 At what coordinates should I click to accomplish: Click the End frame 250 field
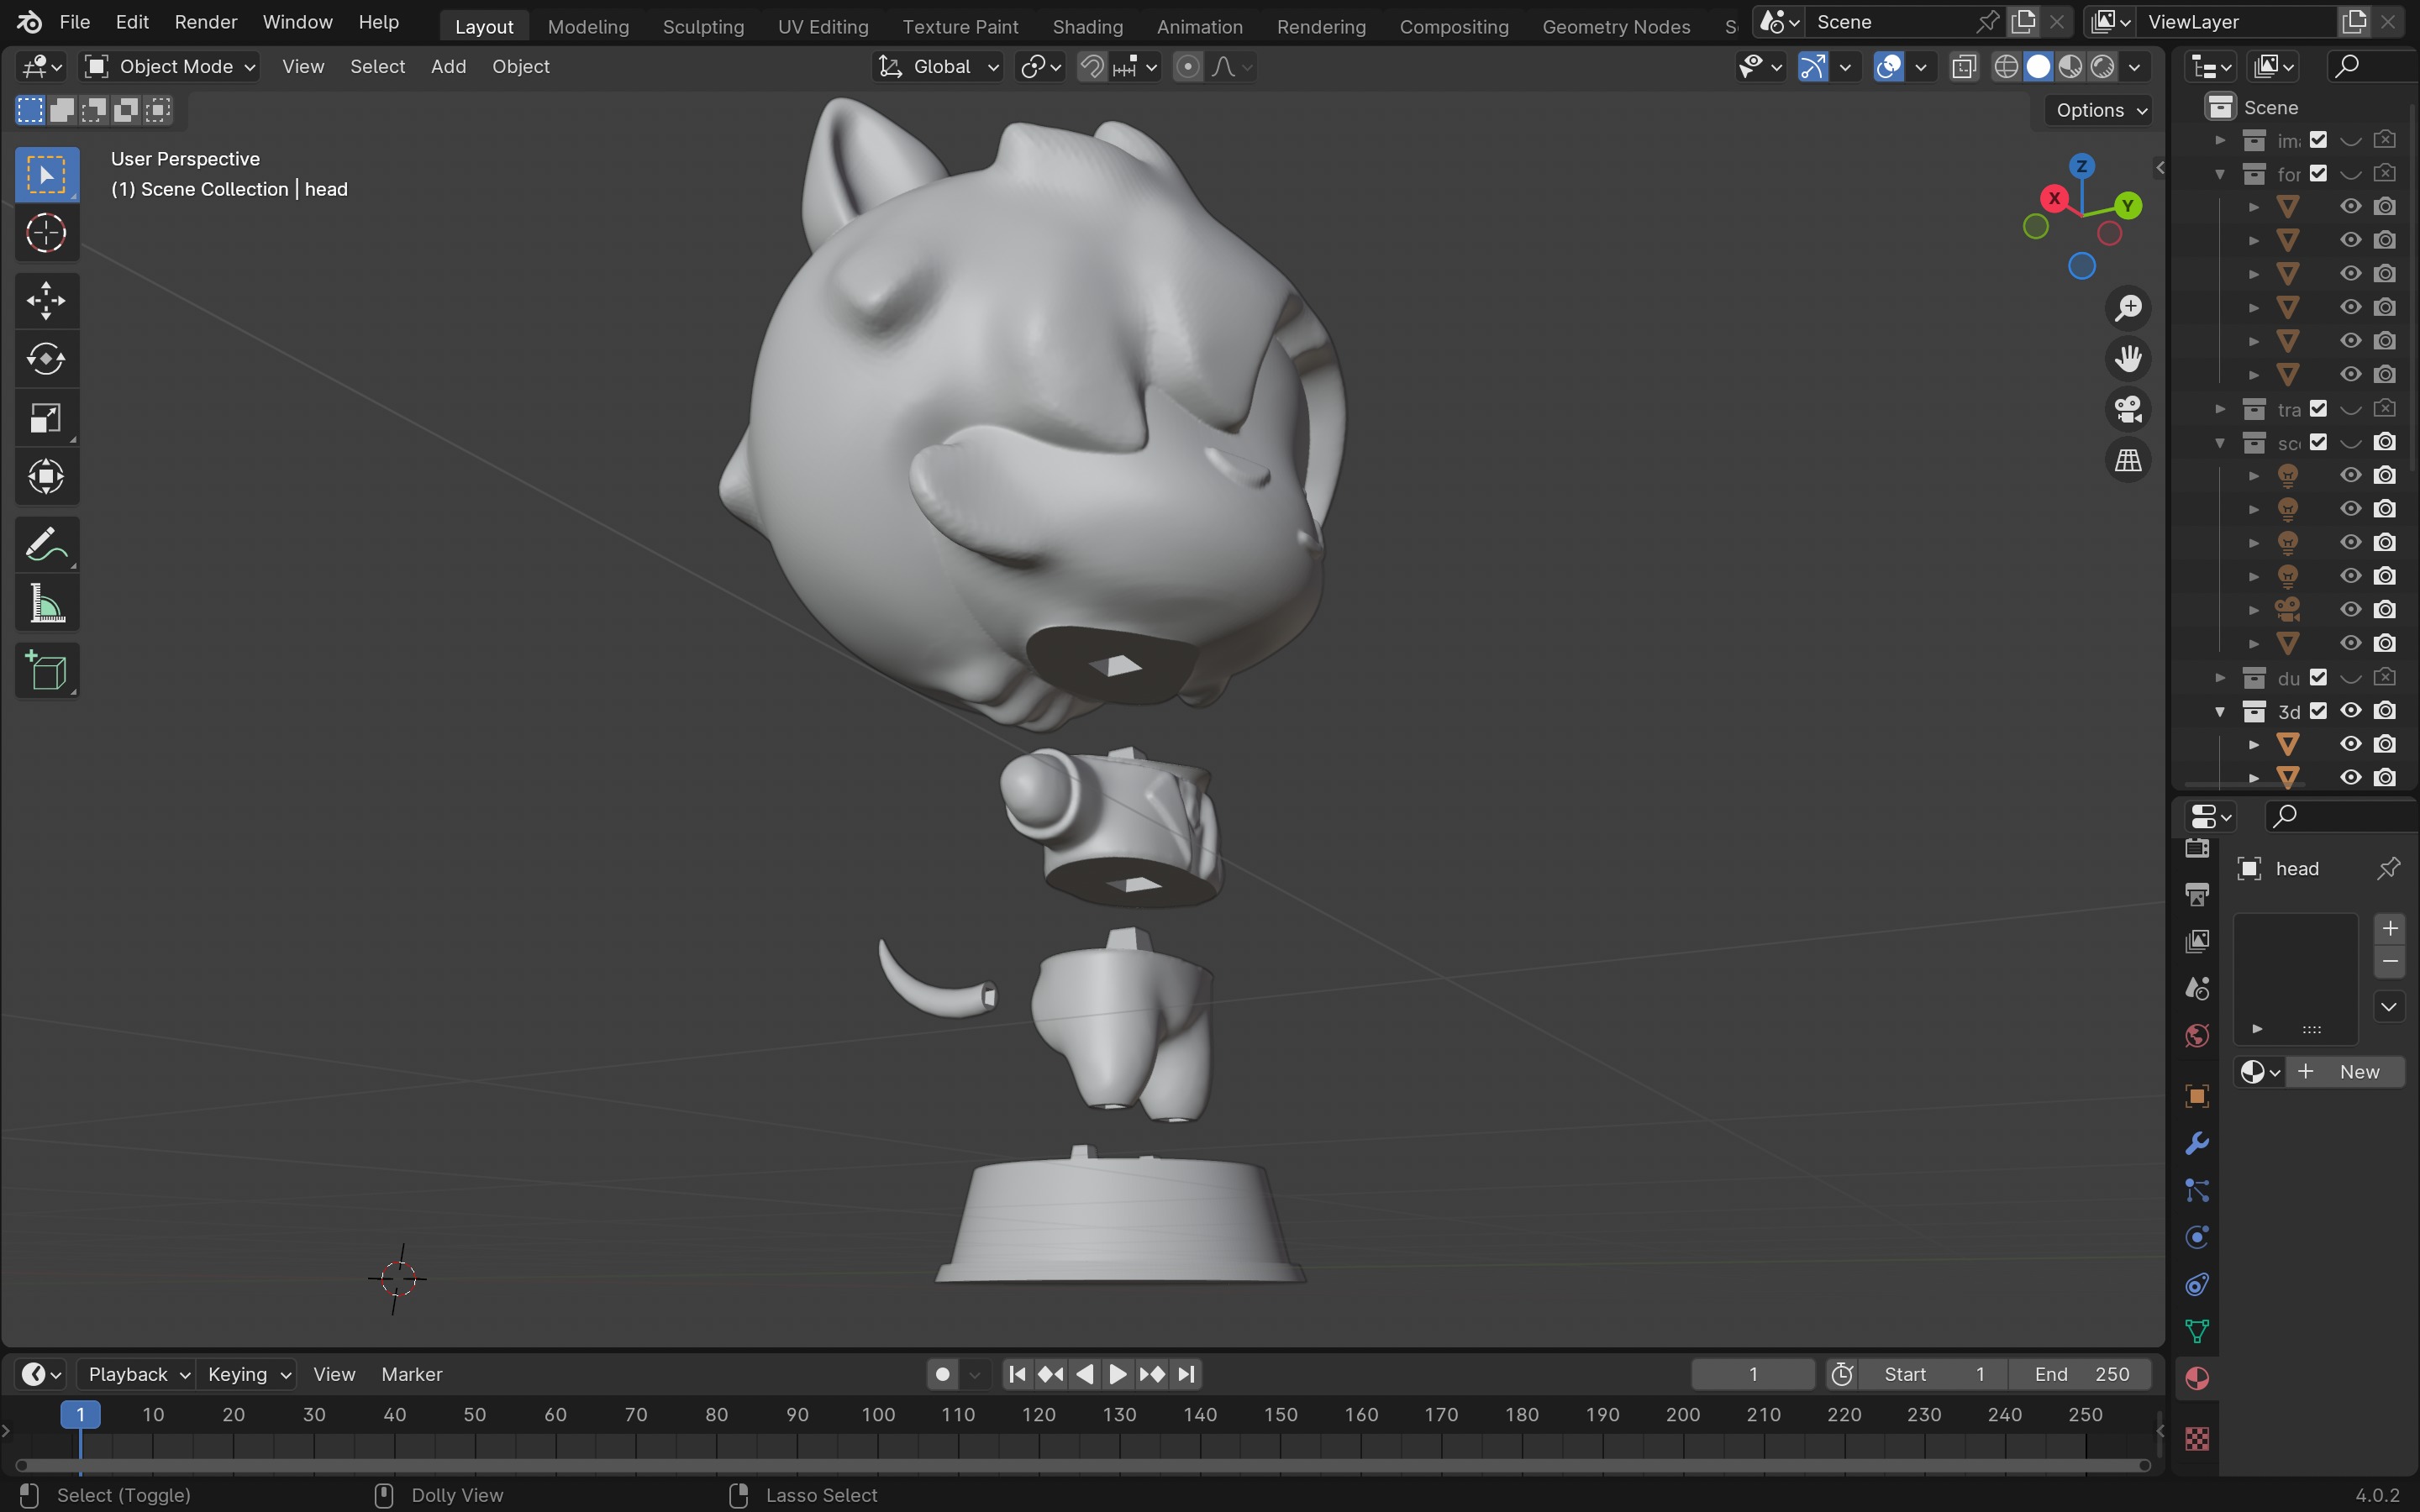tap(2080, 1374)
